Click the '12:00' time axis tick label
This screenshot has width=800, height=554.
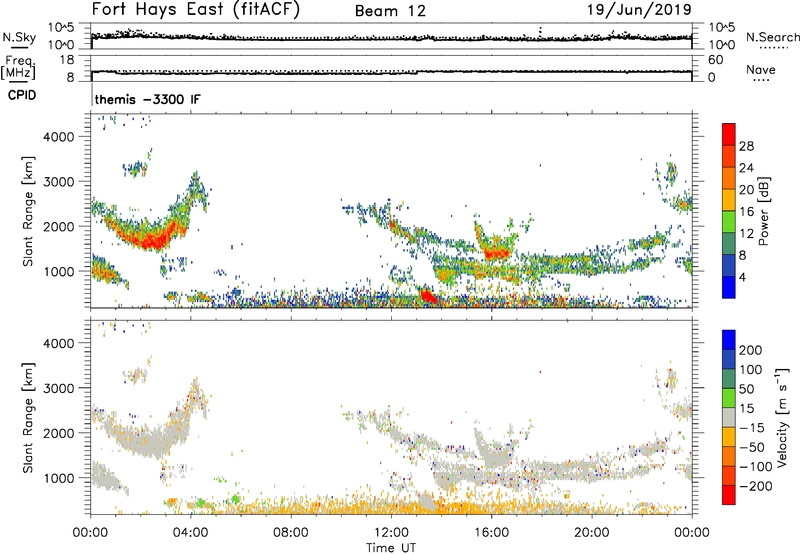(391, 533)
